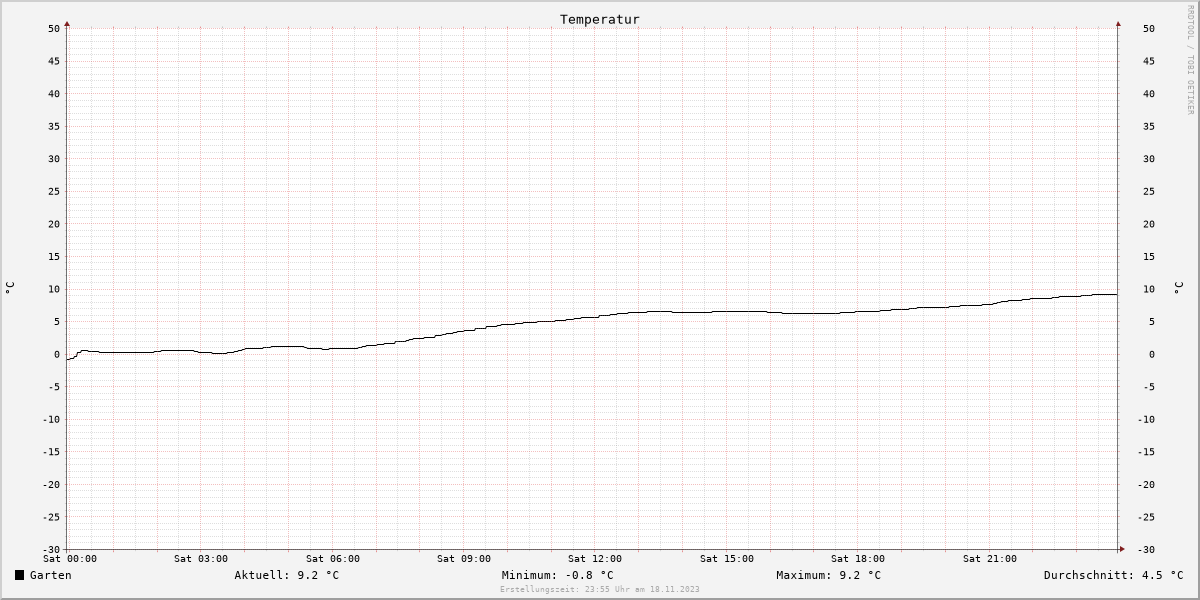The height and width of the screenshot is (600, 1200).
Task: Click the left y-axis "40" label
Action: pos(55,94)
